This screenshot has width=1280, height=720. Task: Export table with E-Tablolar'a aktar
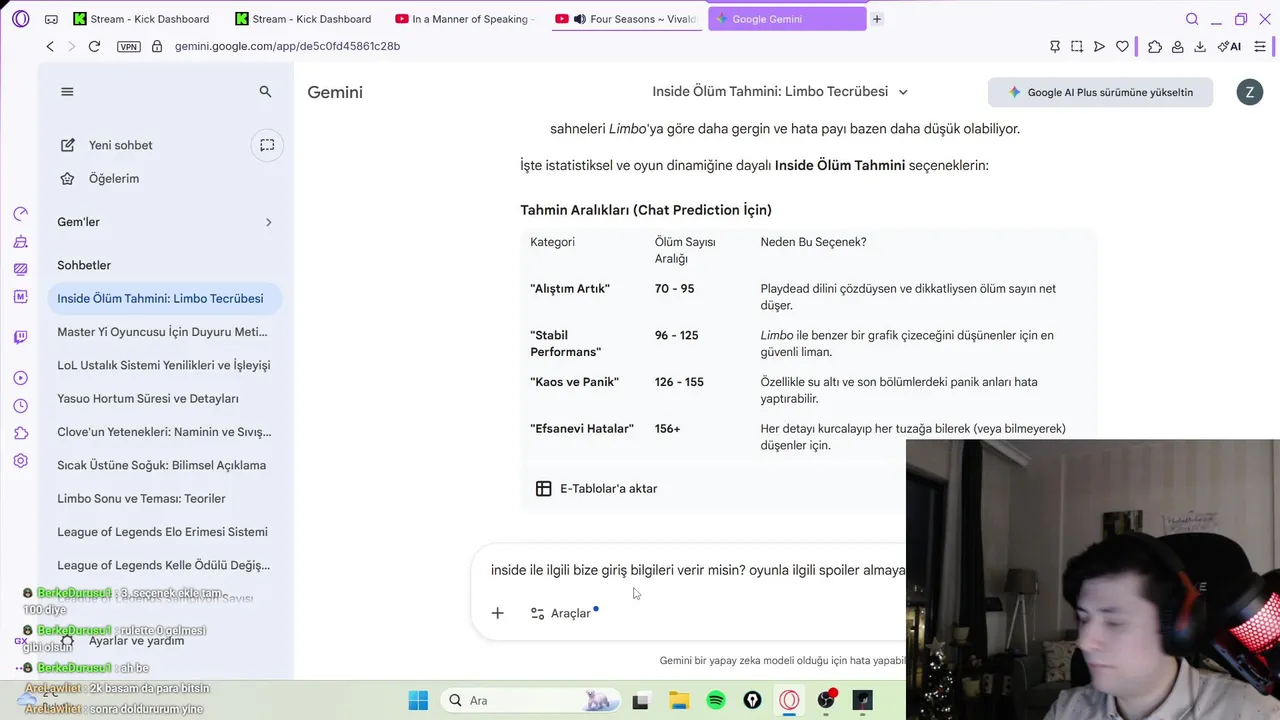point(596,489)
